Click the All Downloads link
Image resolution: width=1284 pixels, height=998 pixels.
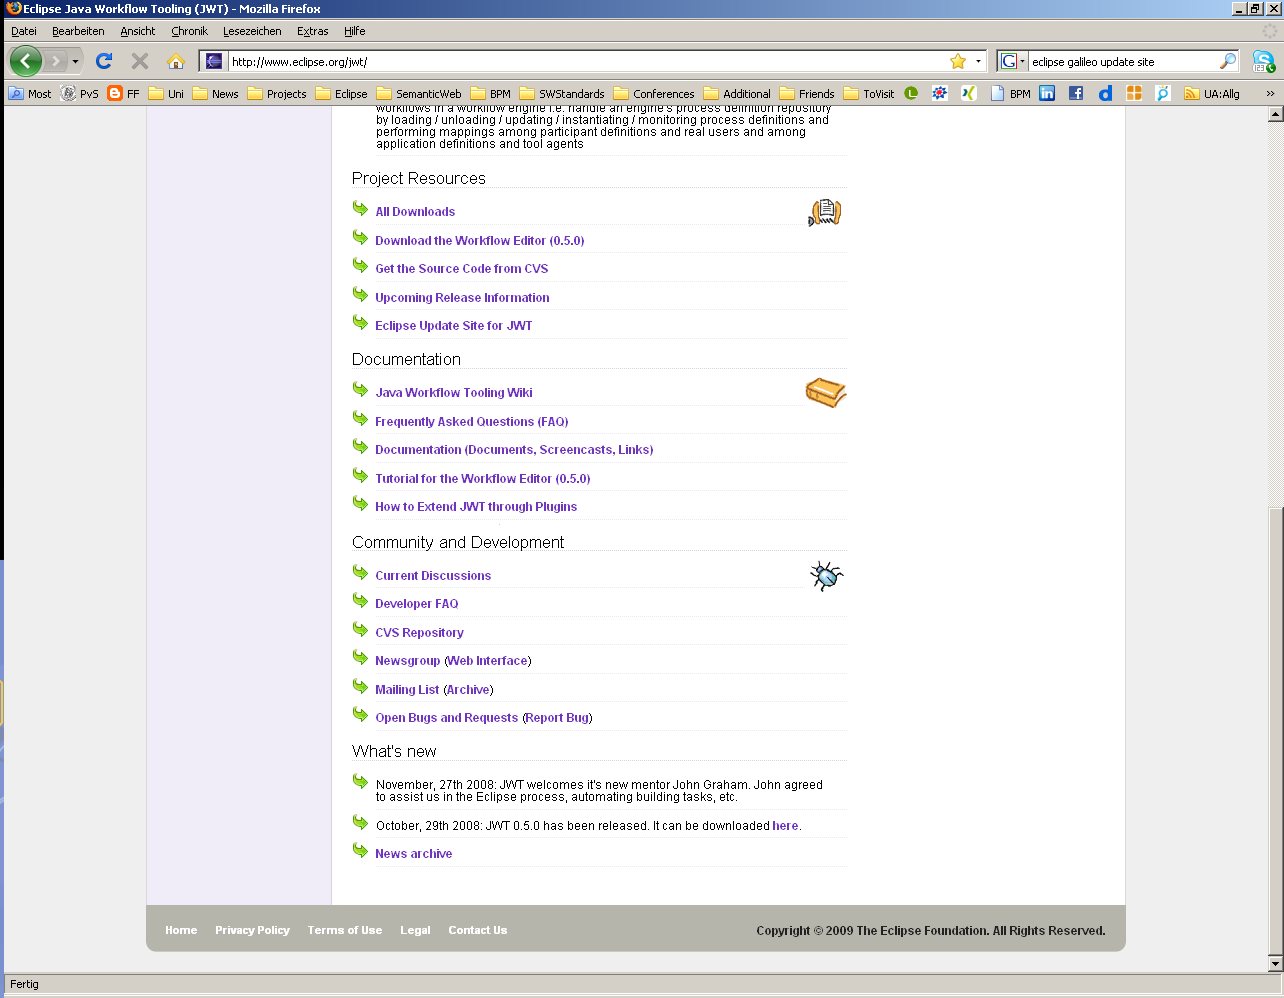click(x=415, y=212)
